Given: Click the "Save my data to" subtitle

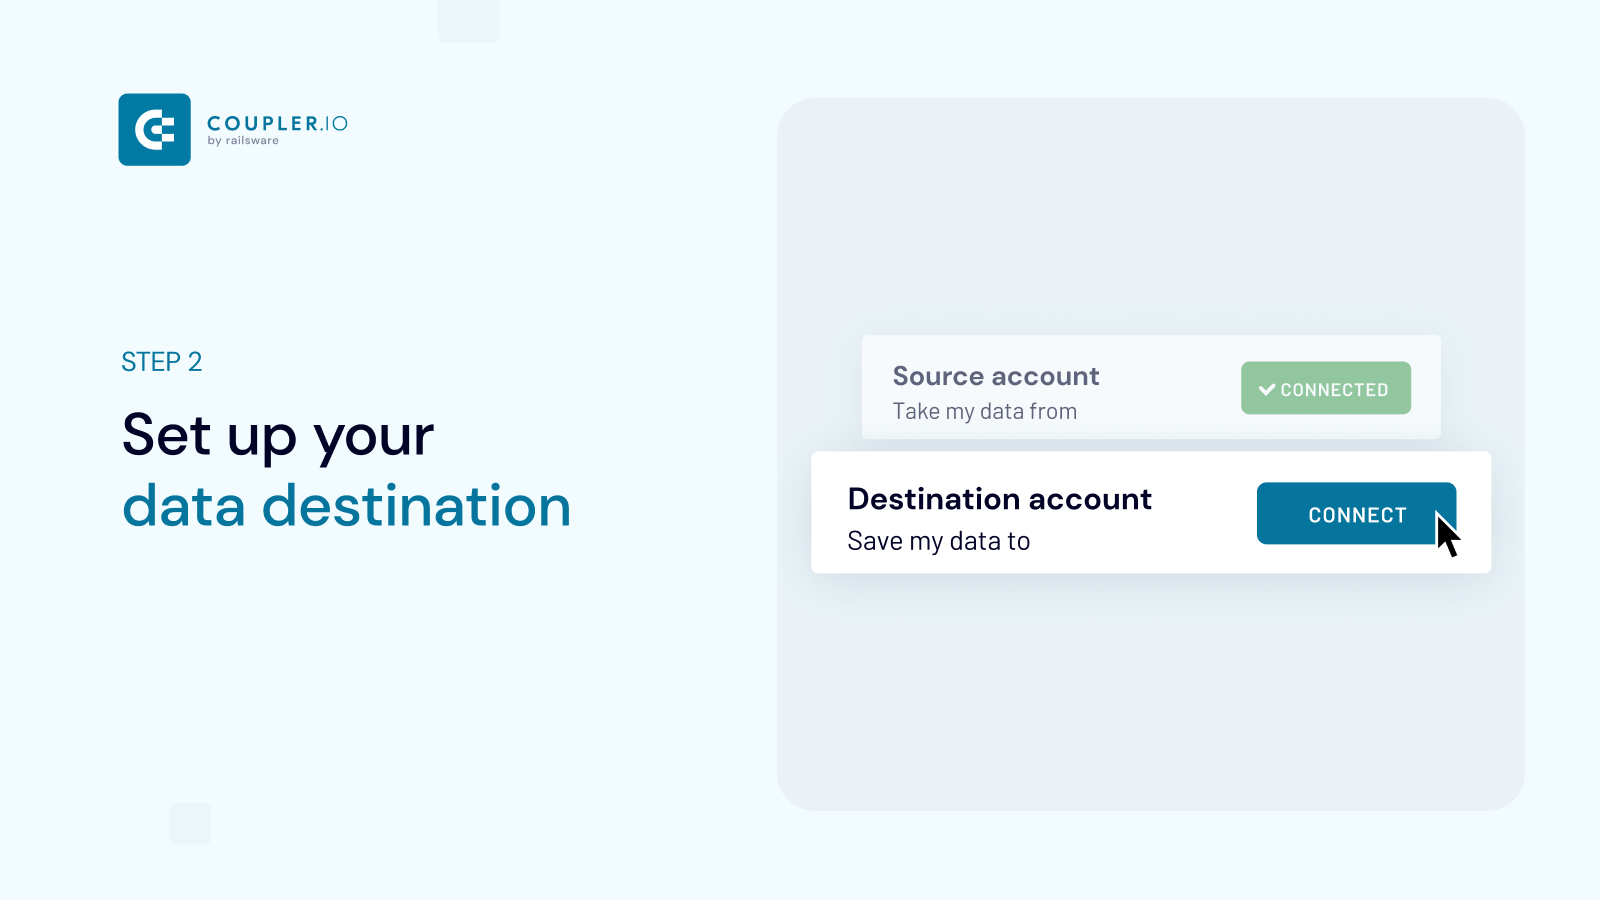Looking at the screenshot, I should 938,541.
